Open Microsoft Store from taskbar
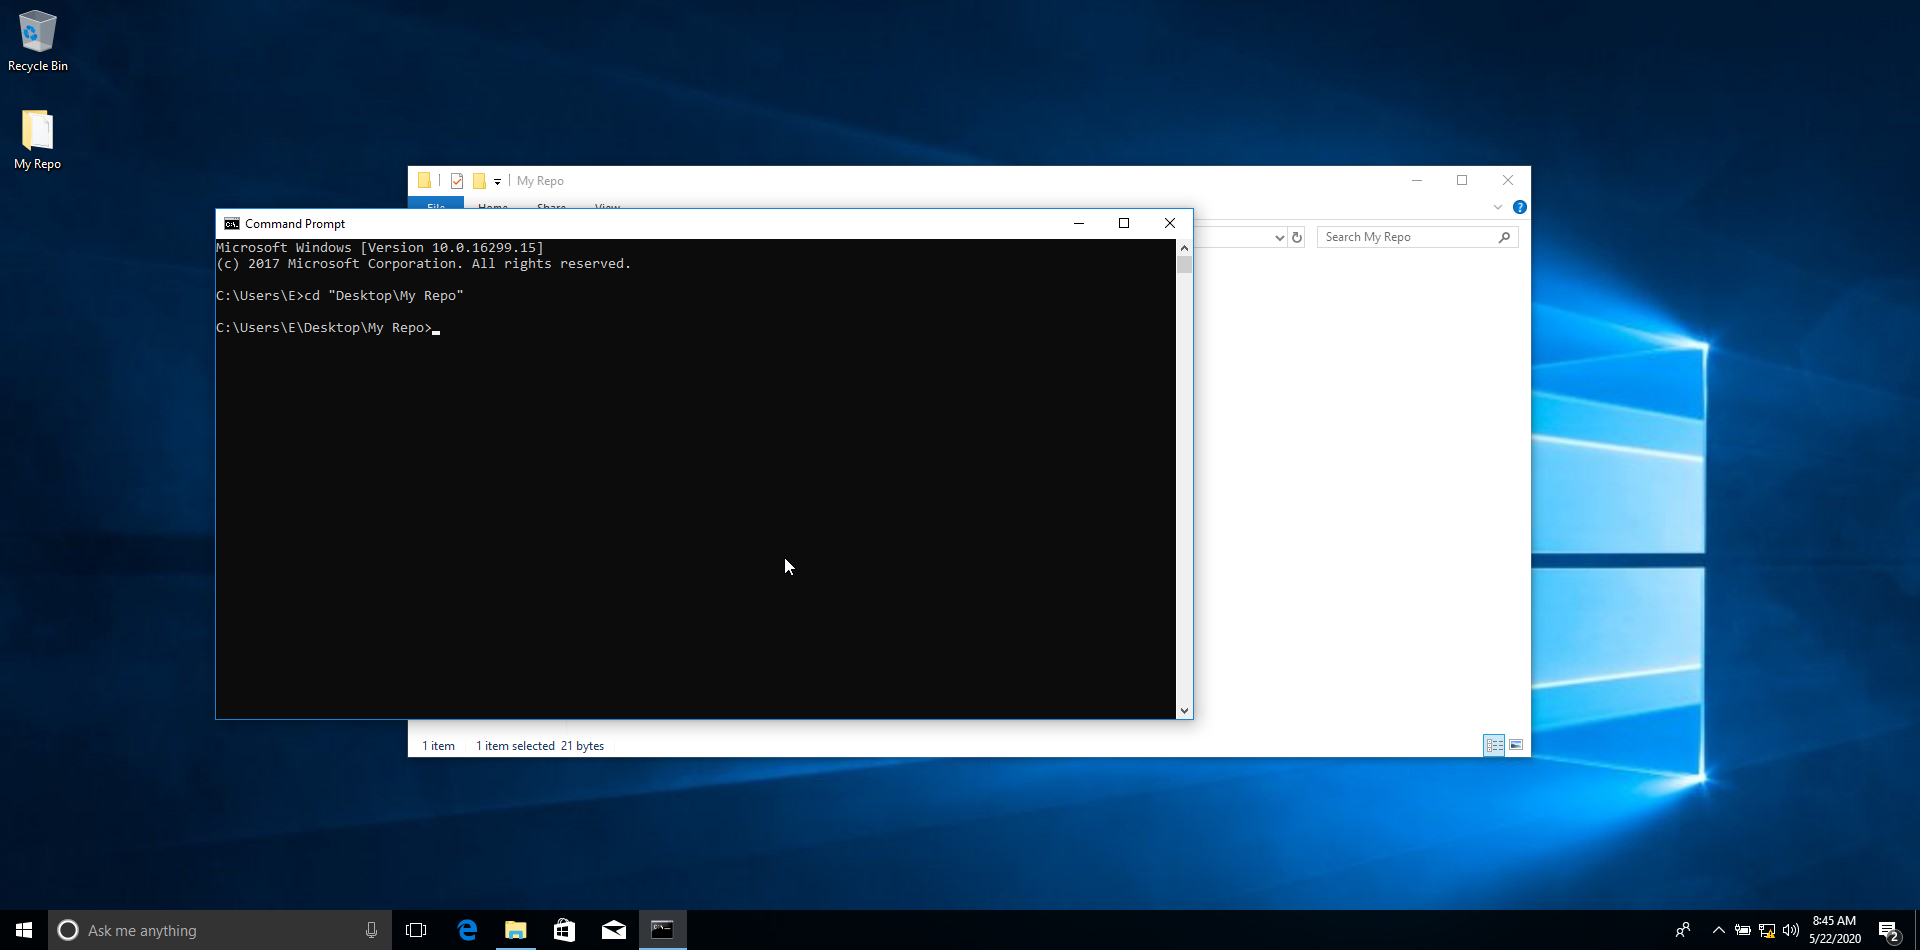This screenshot has width=1920, height=950. coord(565,930)
